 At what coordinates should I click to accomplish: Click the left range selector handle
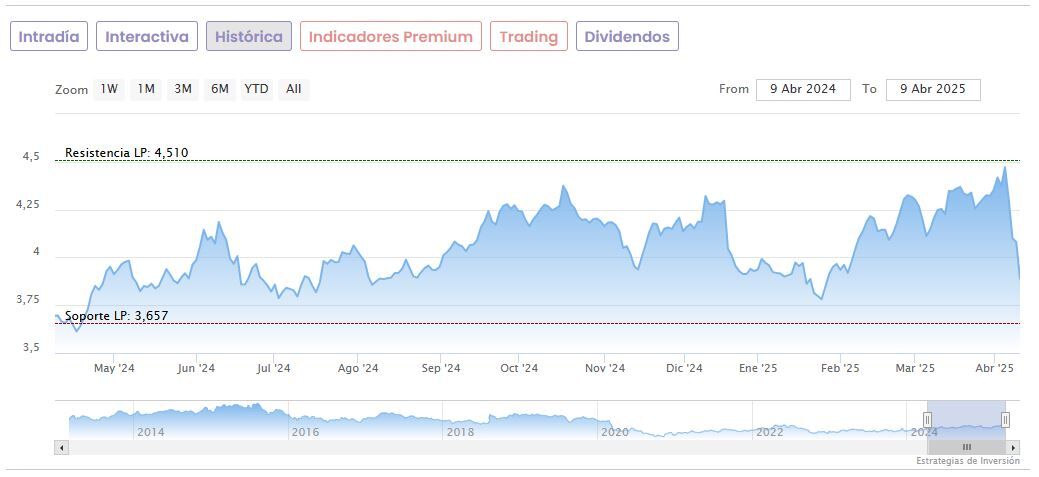point(927,420)
